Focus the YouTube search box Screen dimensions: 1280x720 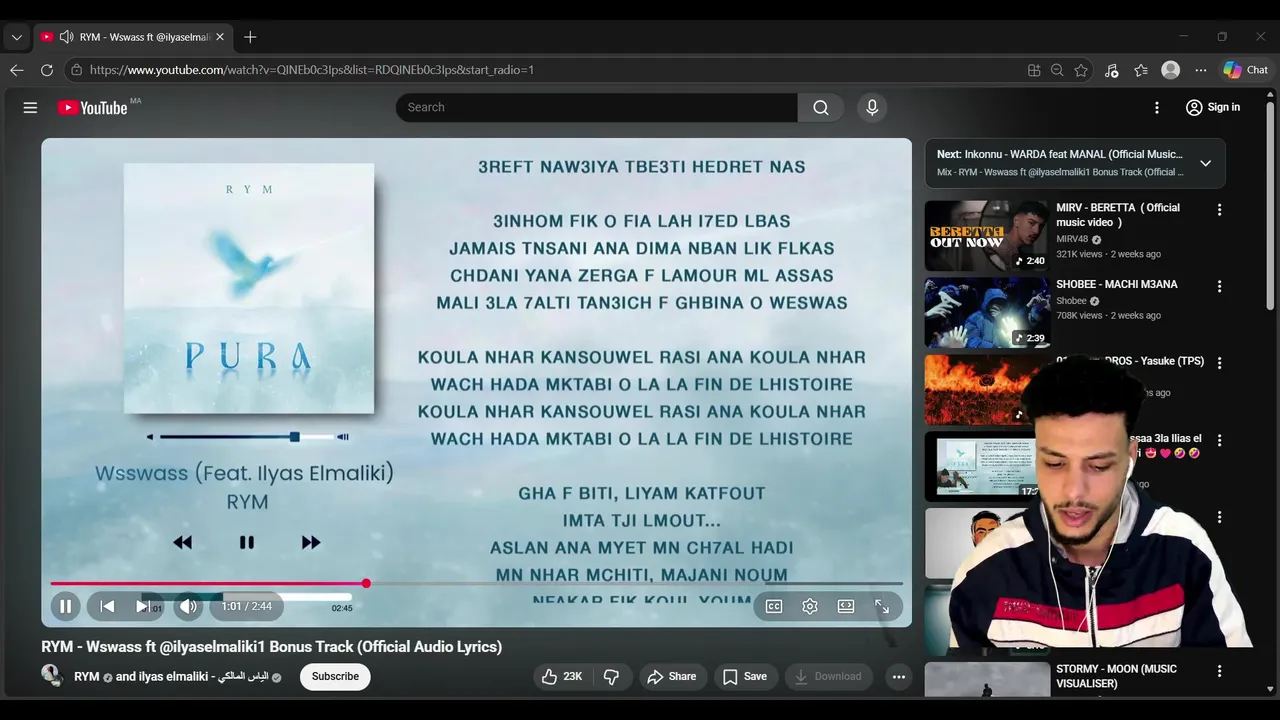click(x=597, y=107)
